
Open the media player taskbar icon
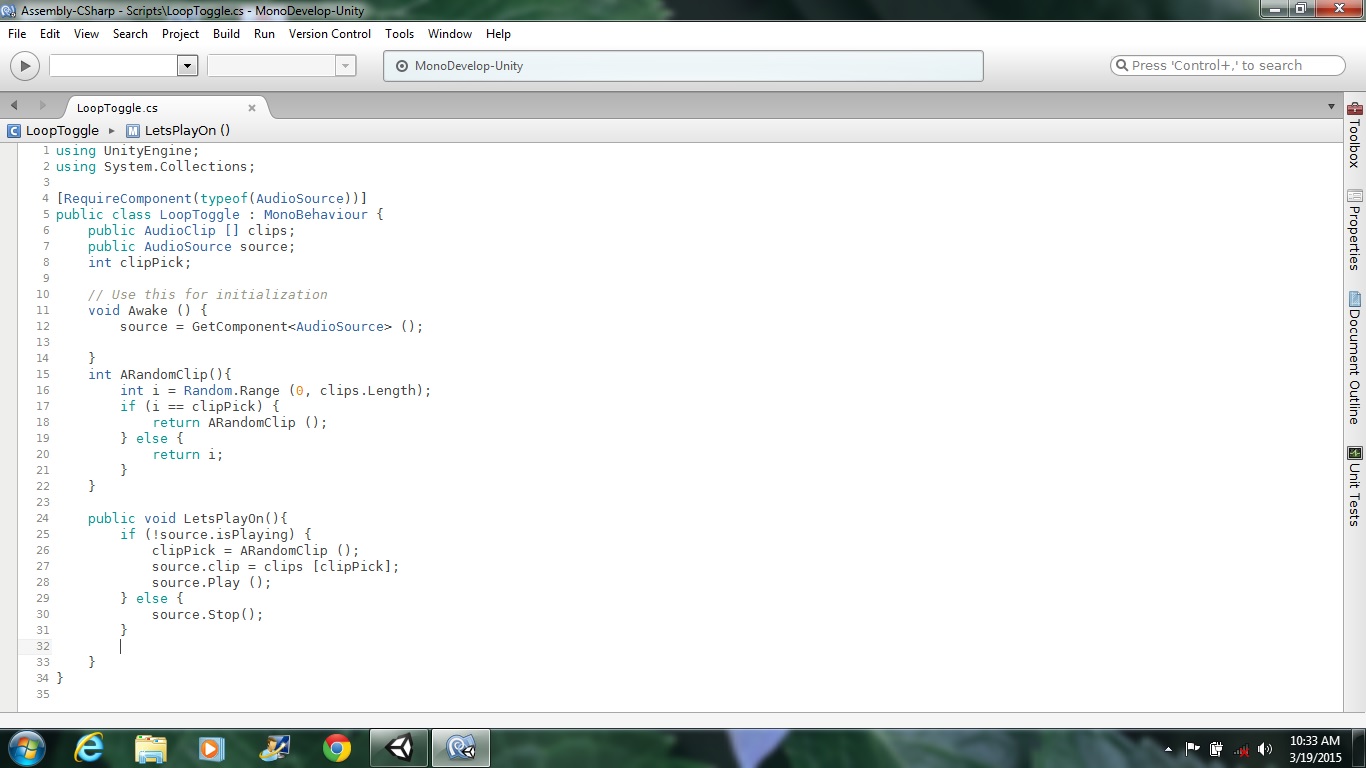click(x=211, y=748)
